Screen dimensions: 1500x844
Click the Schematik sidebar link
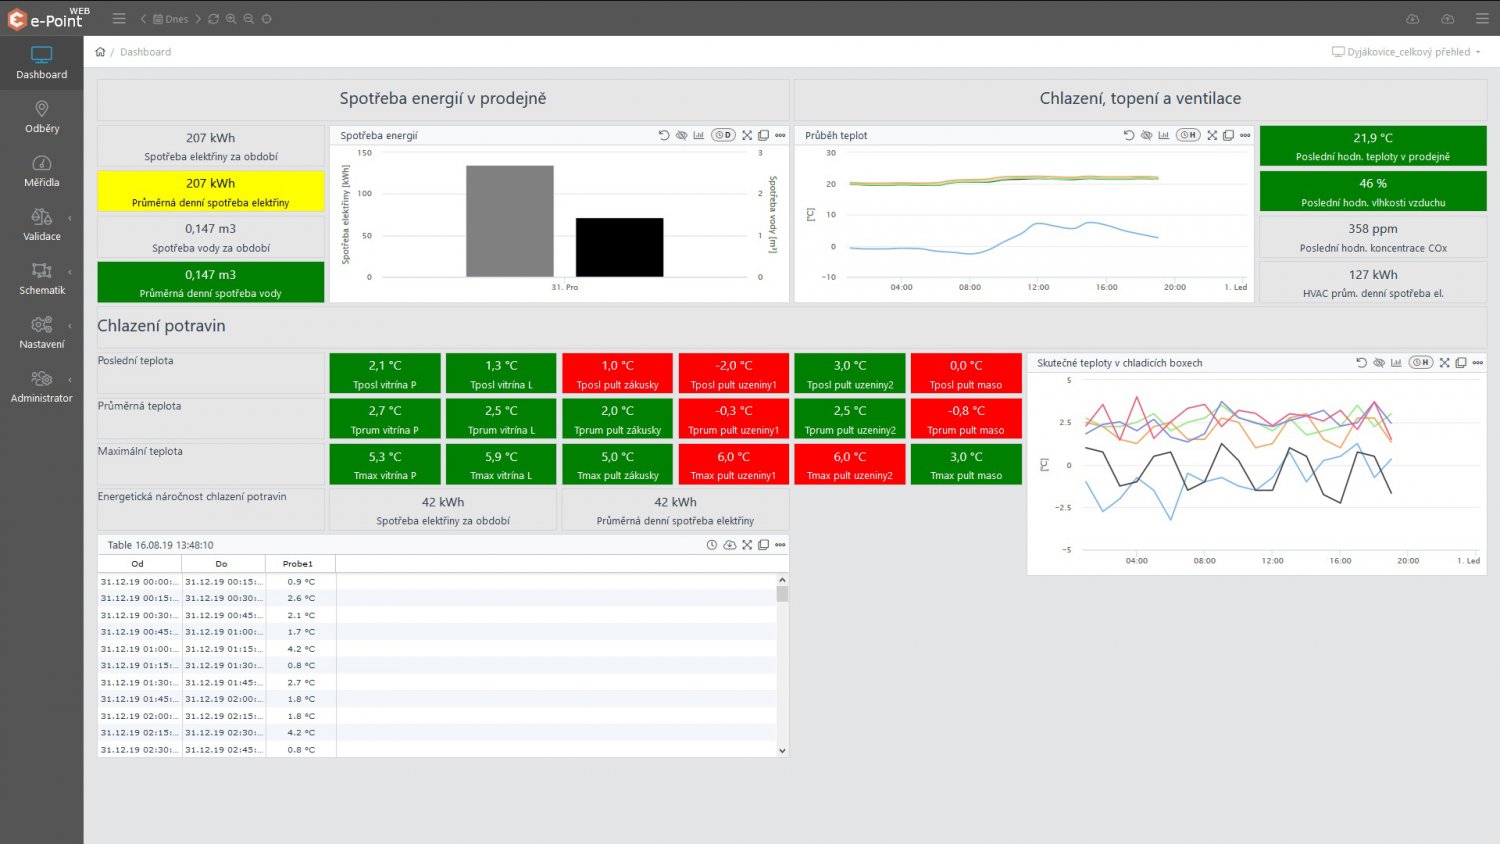(42, 279)
